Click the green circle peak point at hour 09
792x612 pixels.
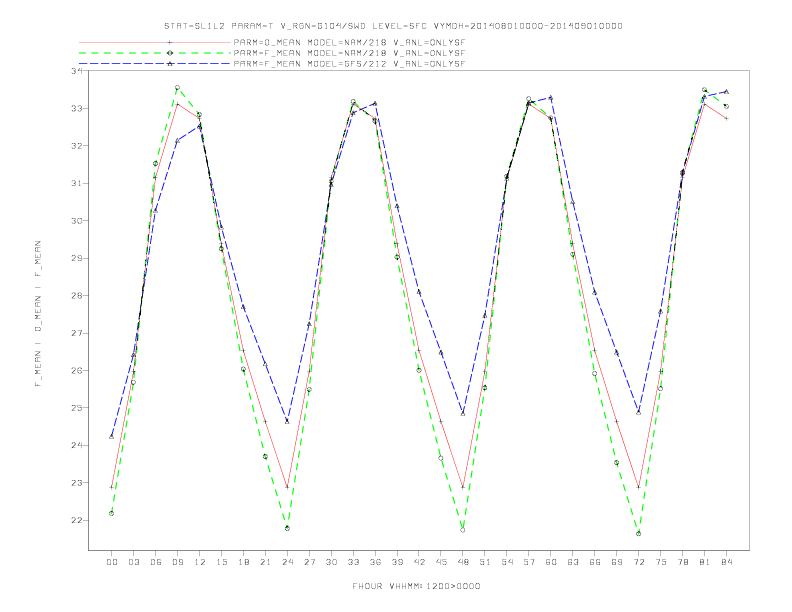(x=177, y=88)
